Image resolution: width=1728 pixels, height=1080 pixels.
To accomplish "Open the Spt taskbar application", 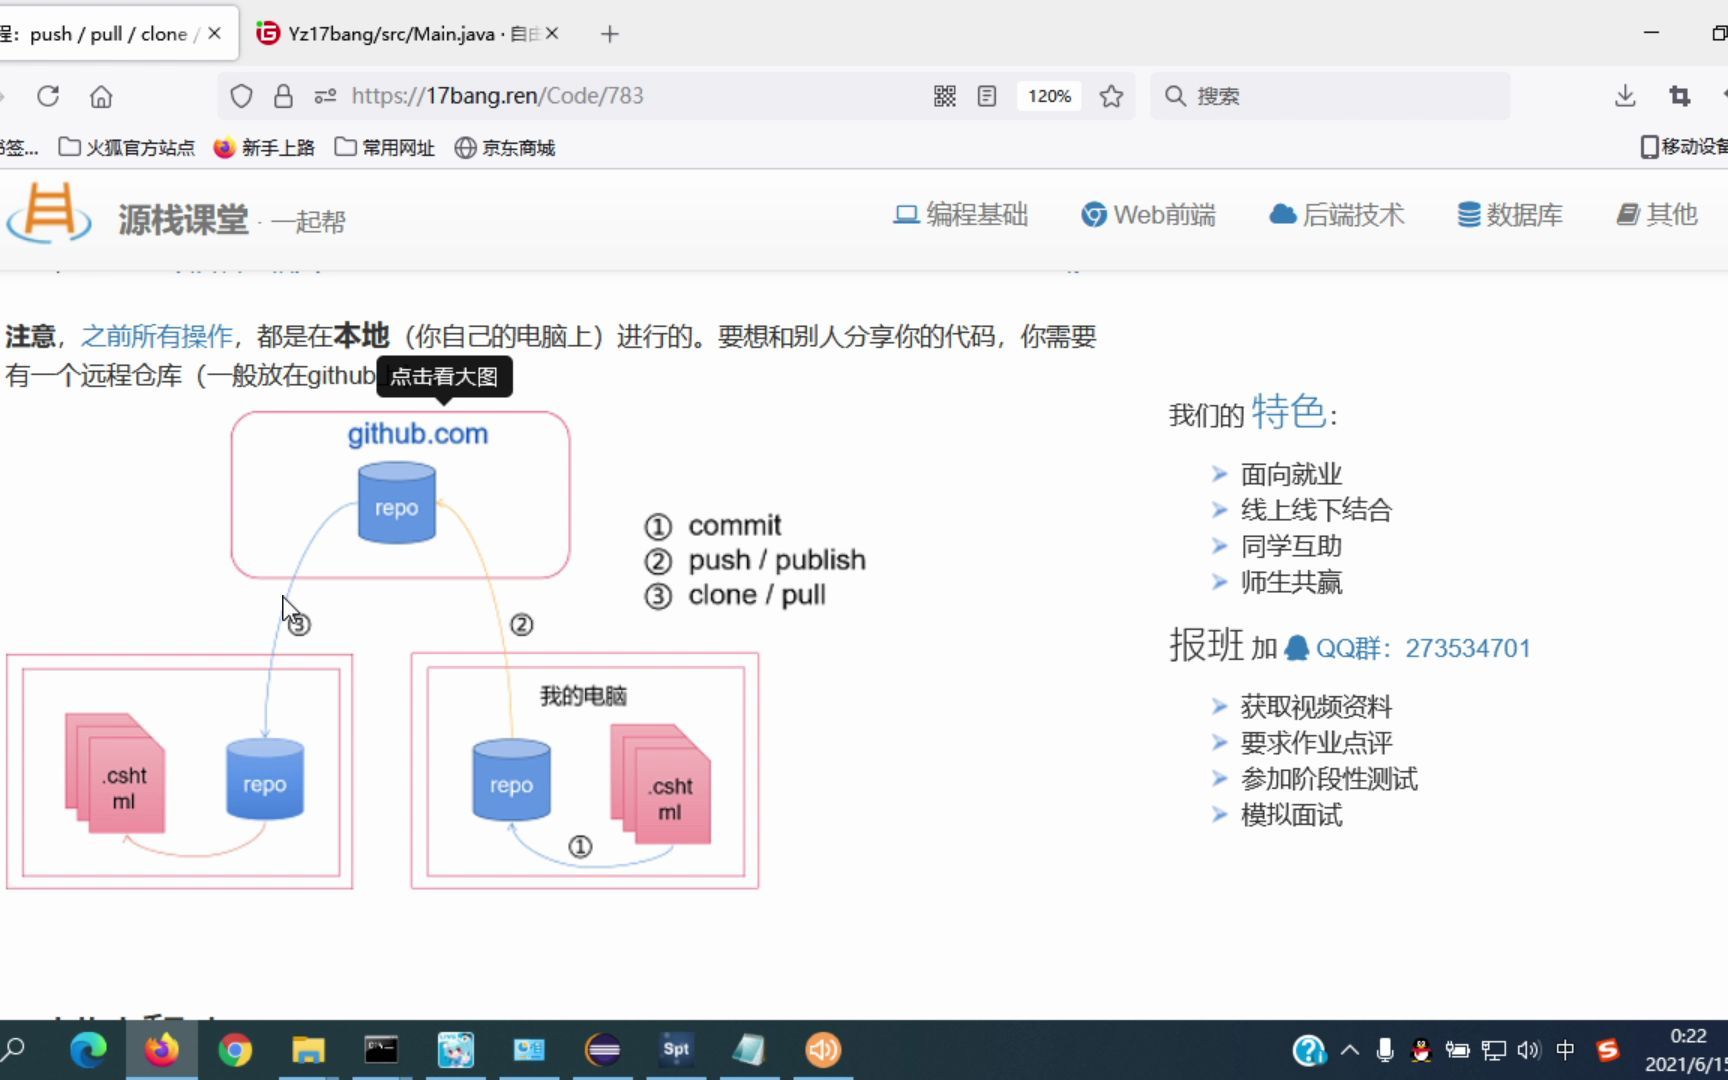I will tap(676, 1050).
